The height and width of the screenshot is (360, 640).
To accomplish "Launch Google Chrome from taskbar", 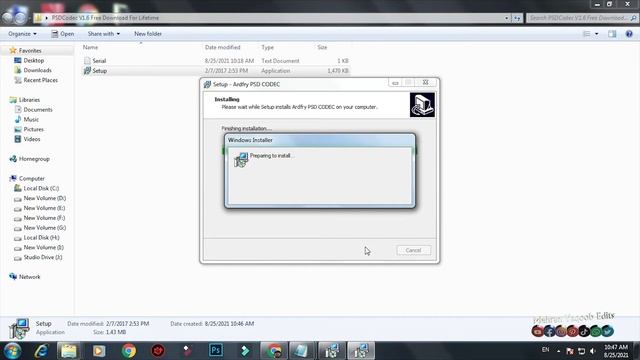I will point(129,351).
